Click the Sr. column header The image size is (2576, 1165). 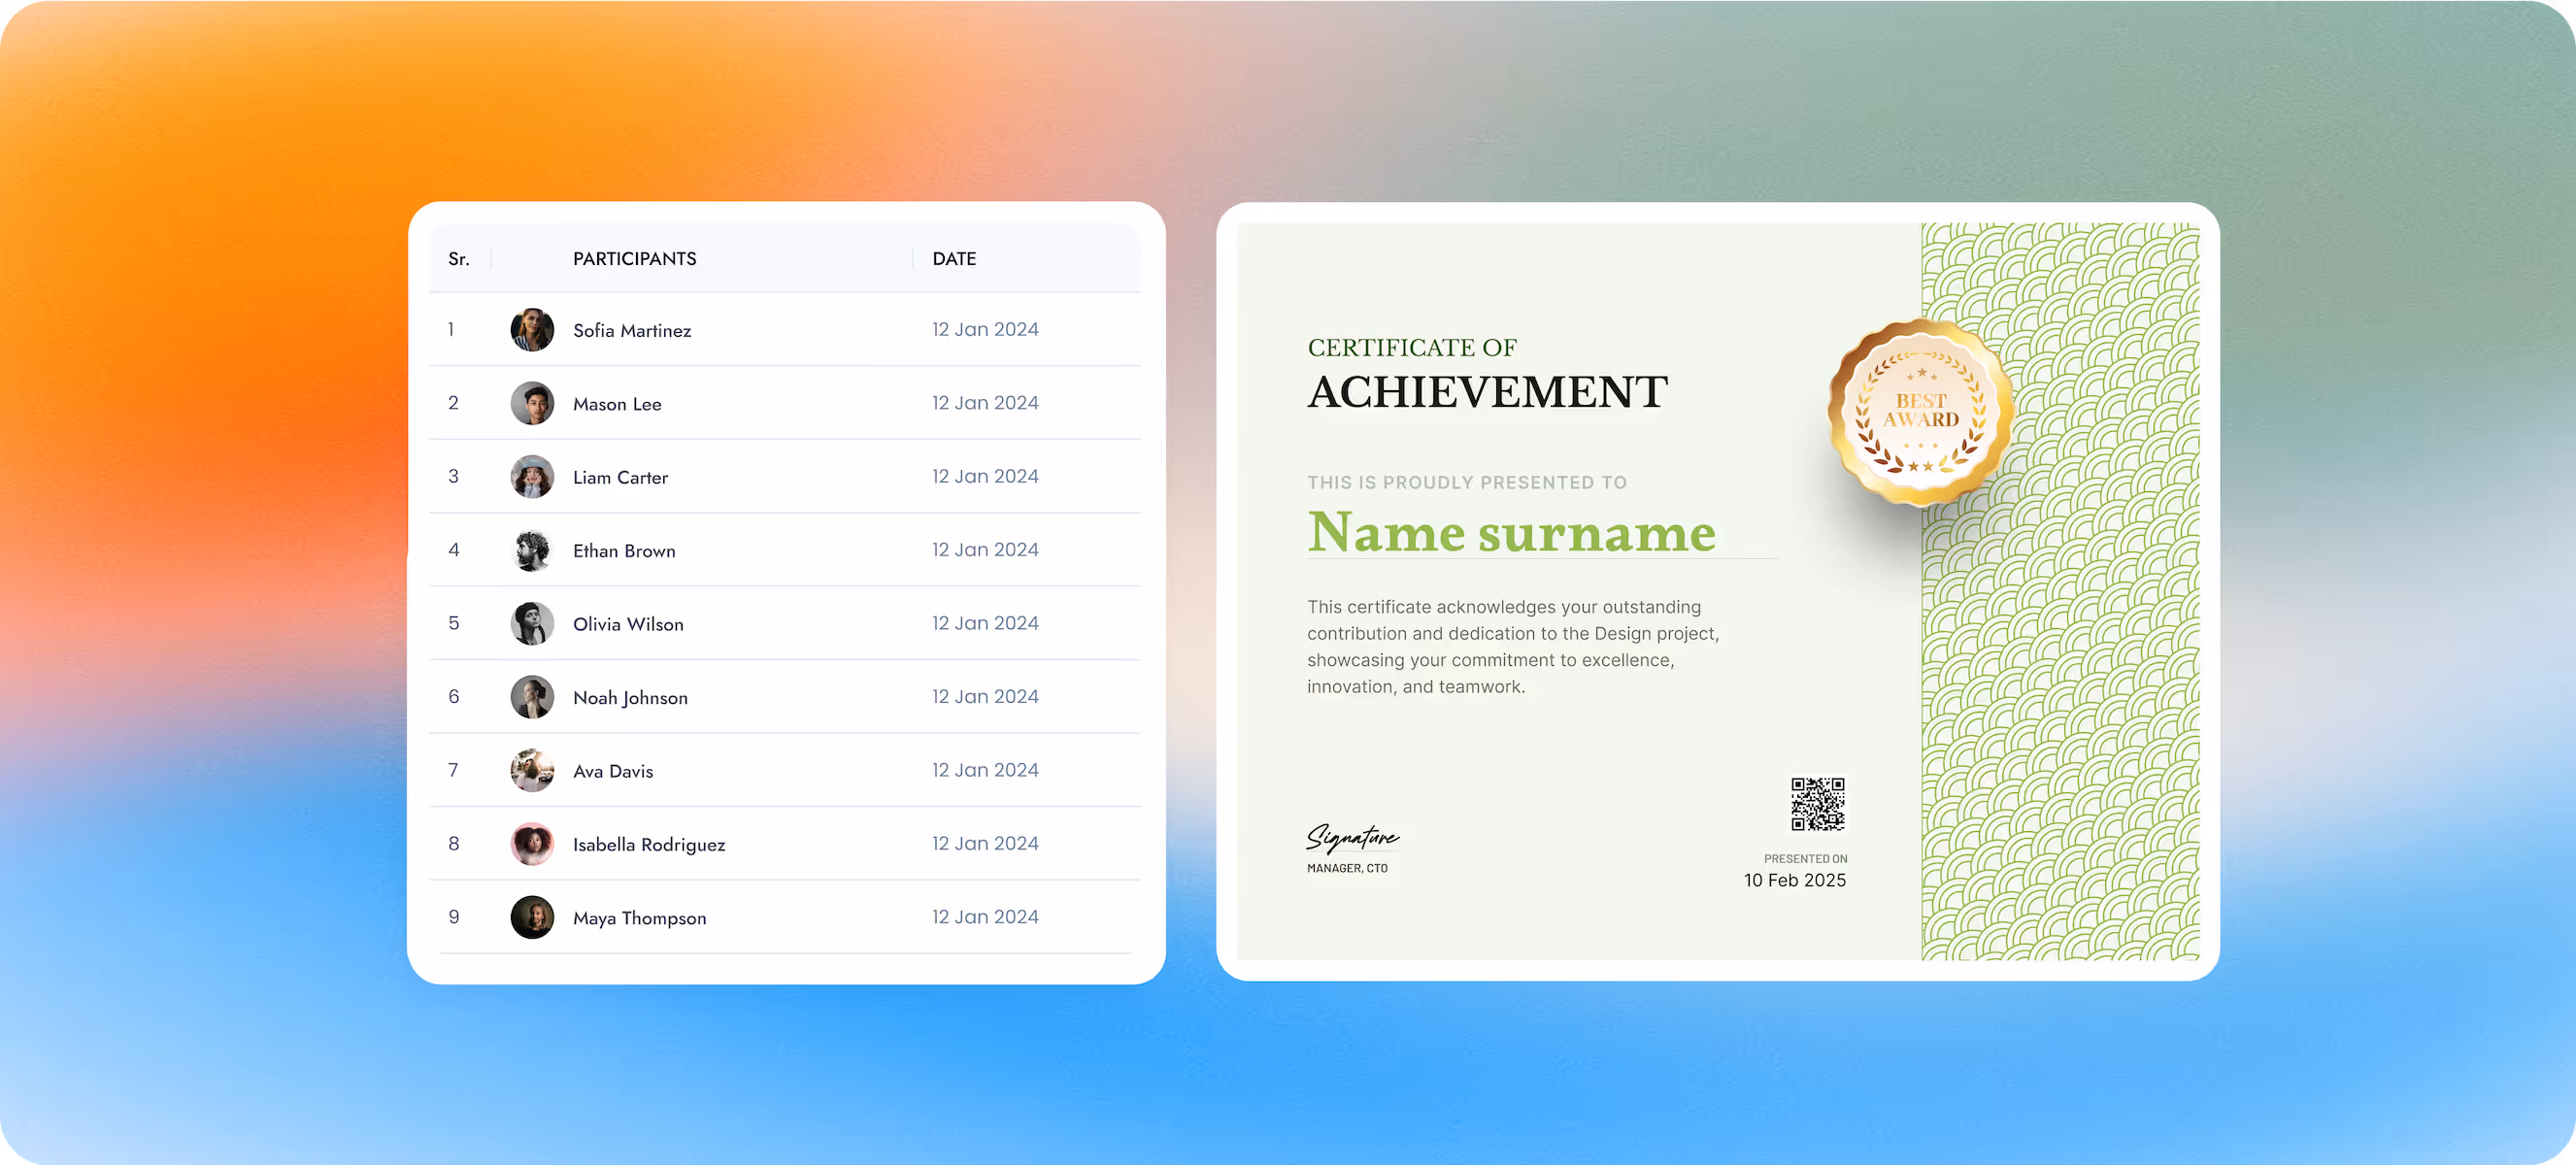pyautogui.click(x=459, y=259)
